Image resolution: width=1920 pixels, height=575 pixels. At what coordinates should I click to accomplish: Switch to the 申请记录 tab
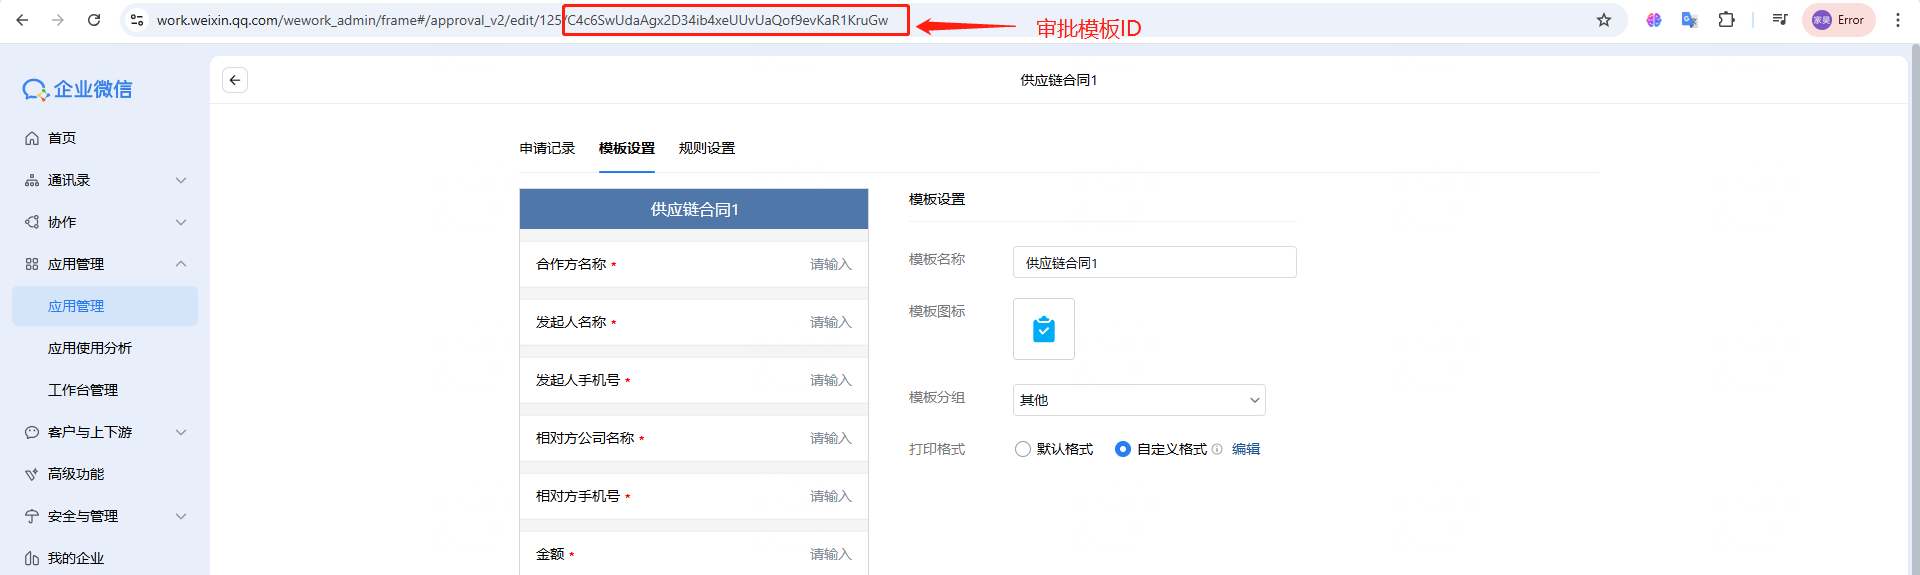(547, 148)
